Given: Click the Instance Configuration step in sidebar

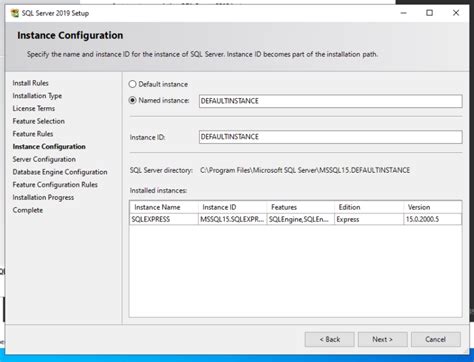Looking at the screenshot, I should 49,147.
